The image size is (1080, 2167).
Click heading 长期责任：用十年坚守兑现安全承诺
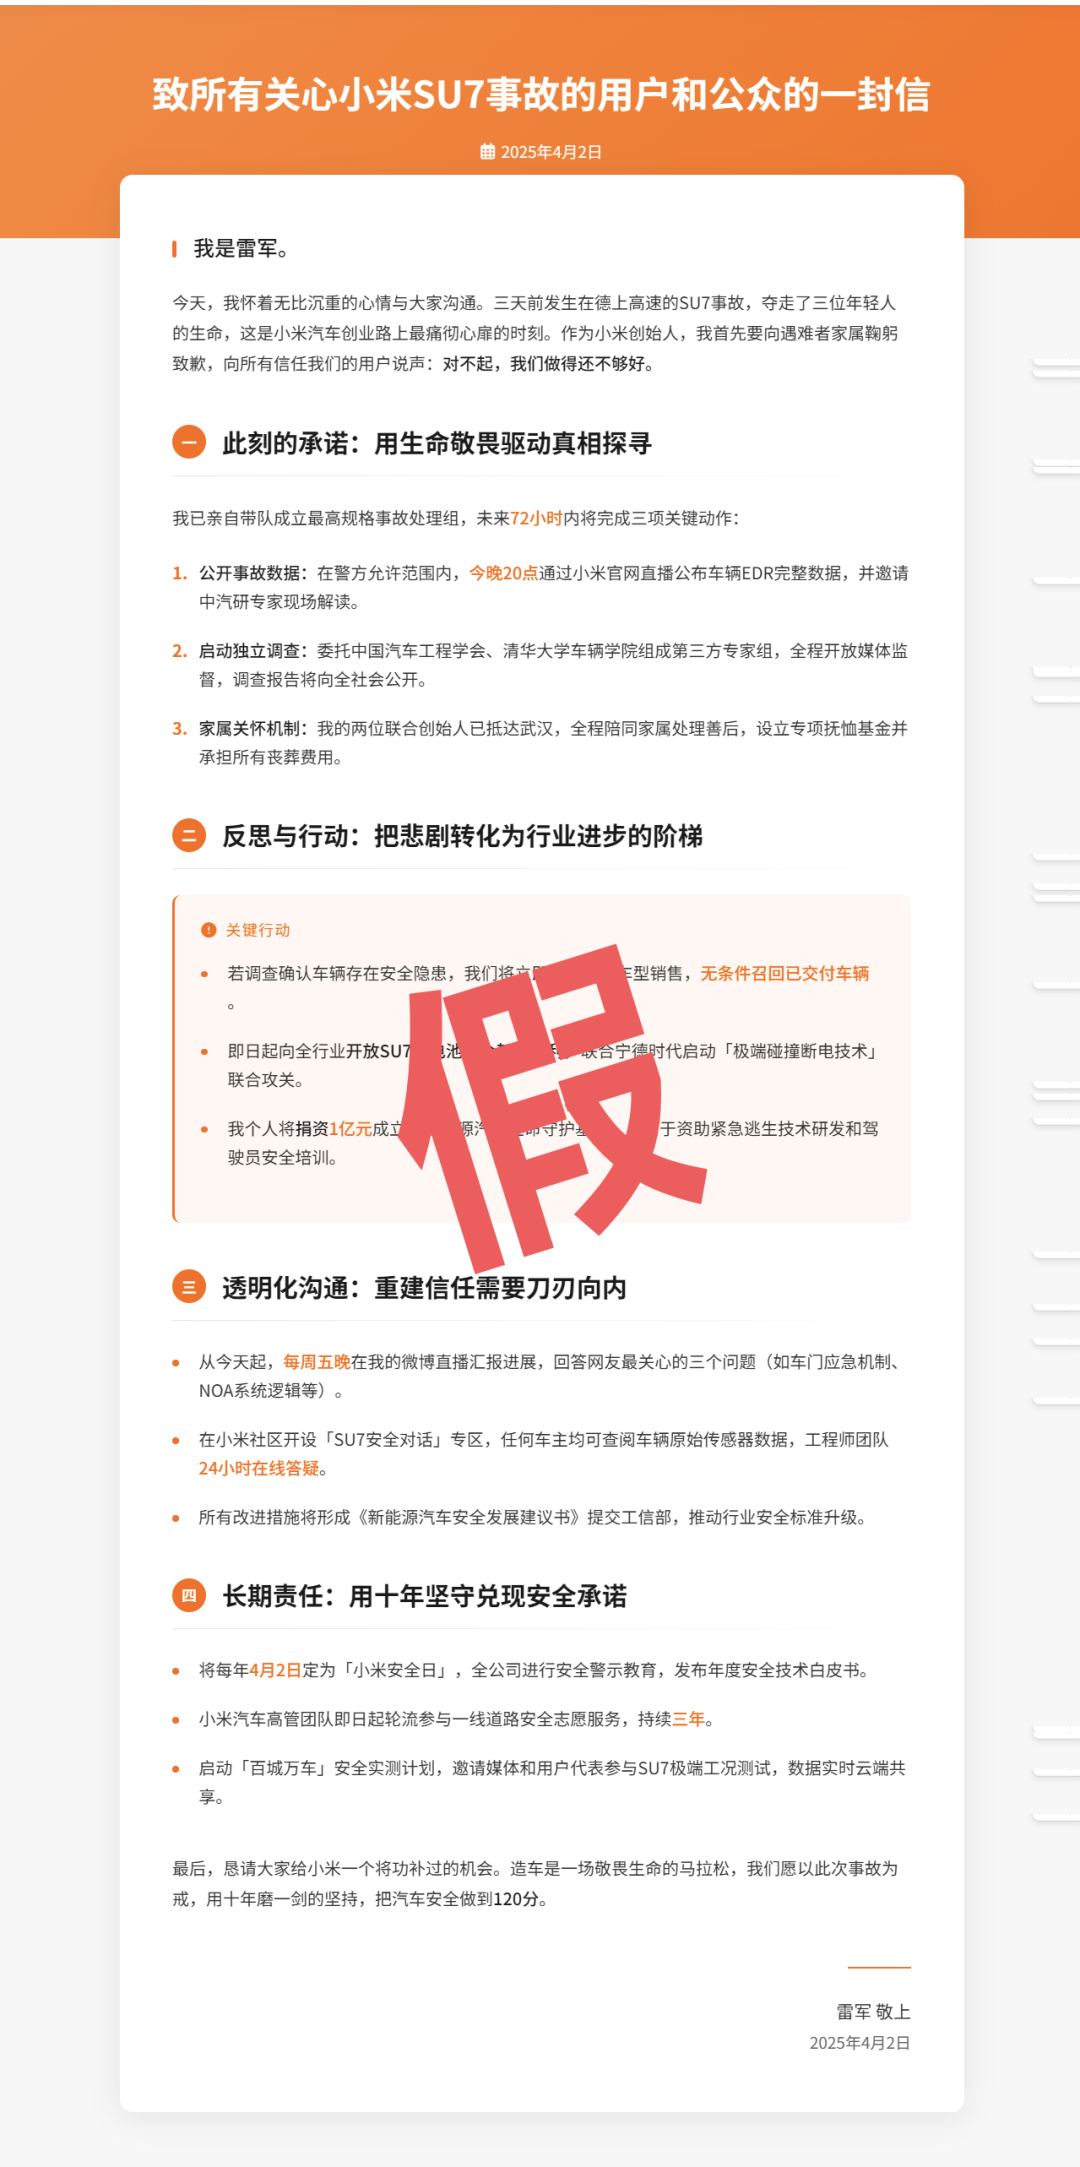[x=424, y=1596]
